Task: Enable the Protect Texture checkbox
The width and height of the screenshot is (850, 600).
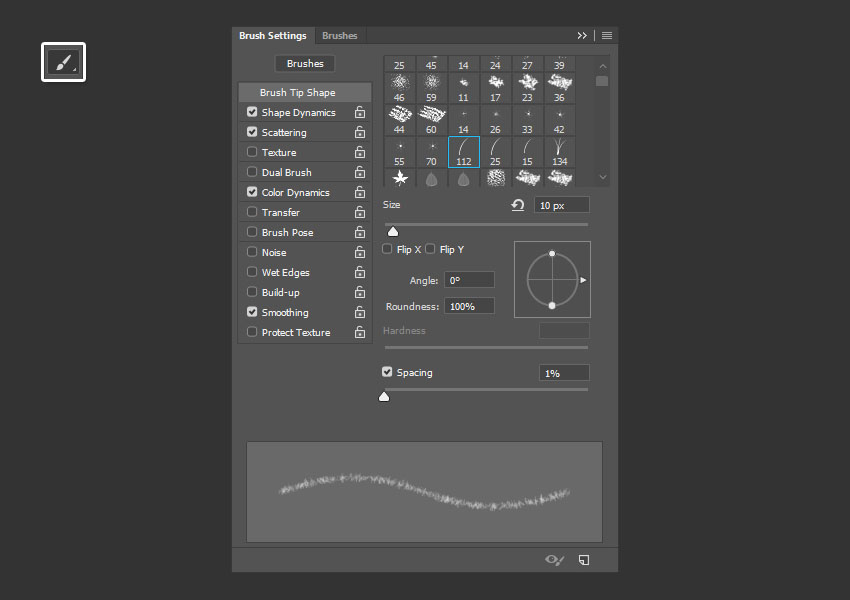Action: (252, 332)
